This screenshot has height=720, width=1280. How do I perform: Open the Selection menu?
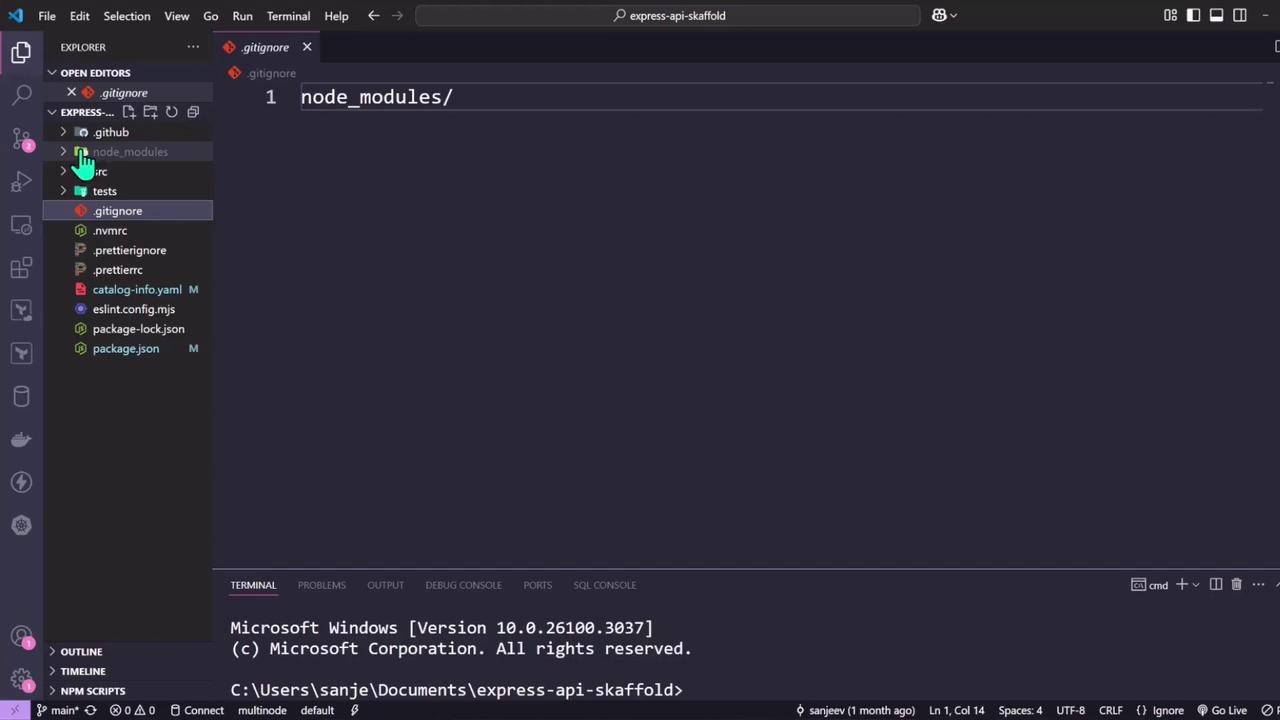[127, 16]
